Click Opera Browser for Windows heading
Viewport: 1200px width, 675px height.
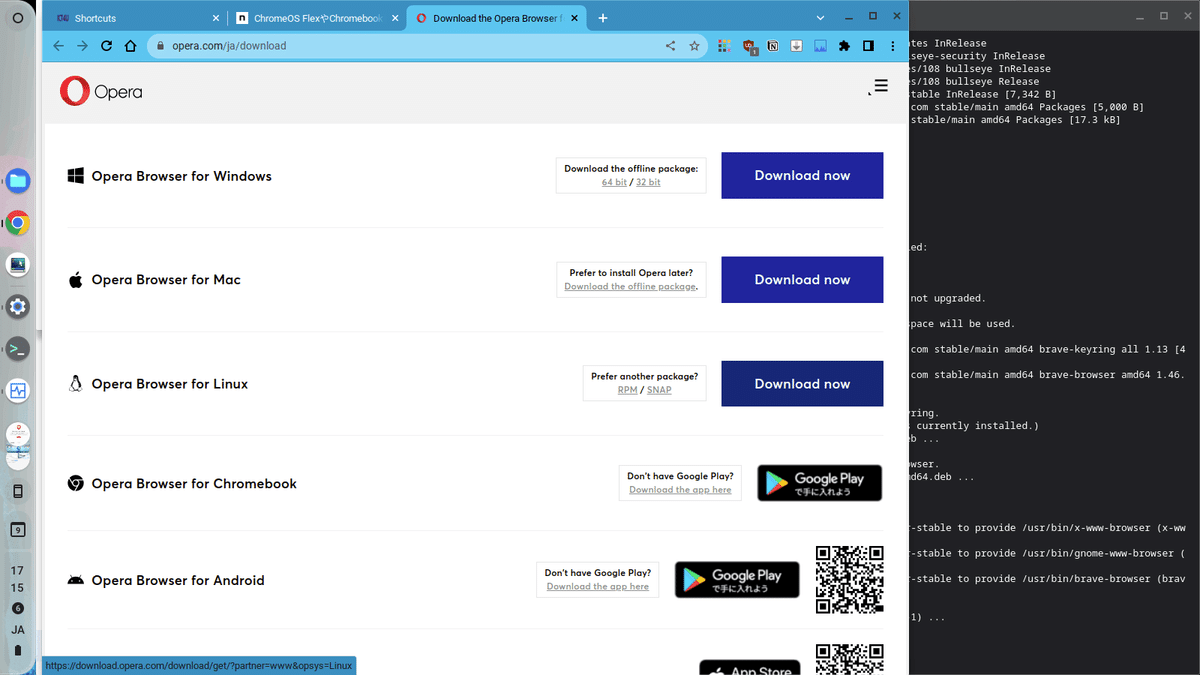[x=181, y=176]
